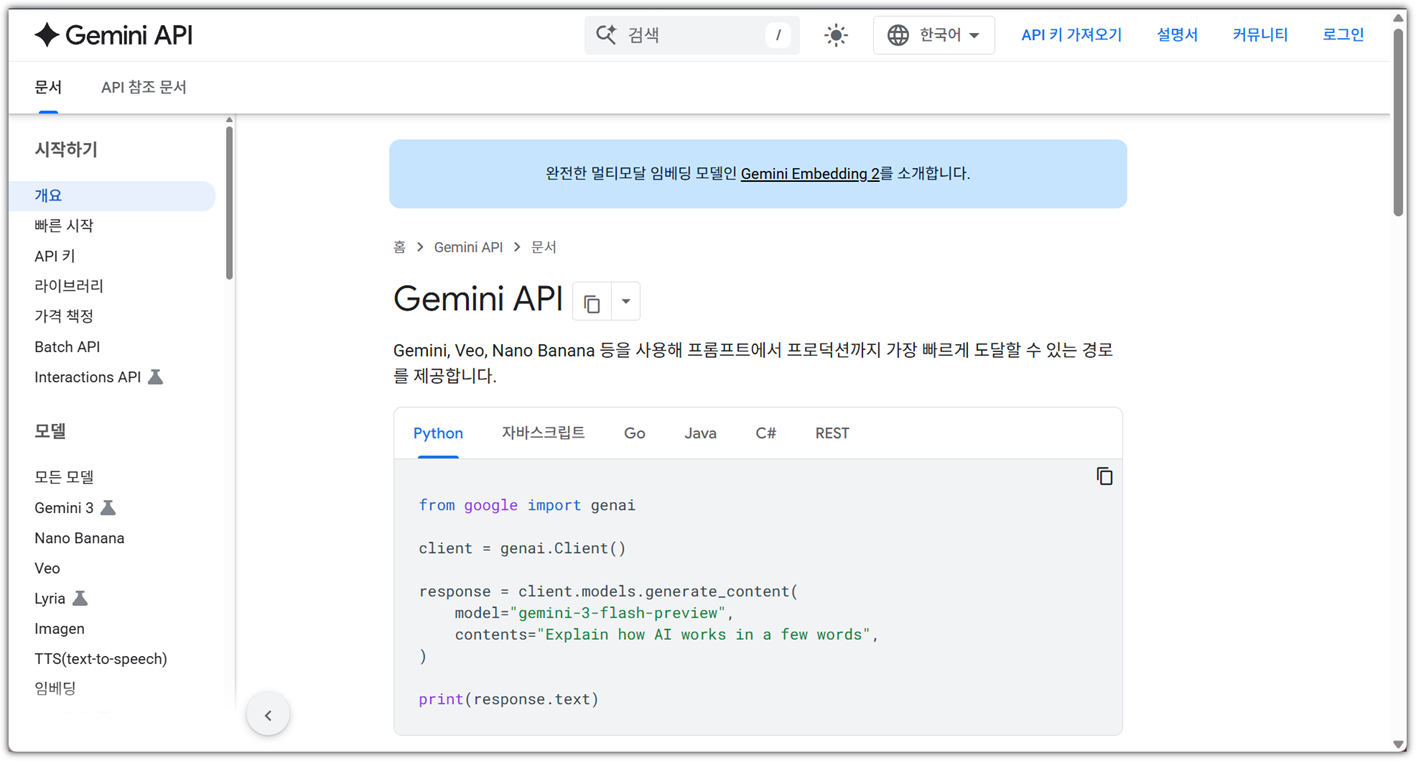
Task: Open Imagen in the sidebar
Action: [59, 628]
